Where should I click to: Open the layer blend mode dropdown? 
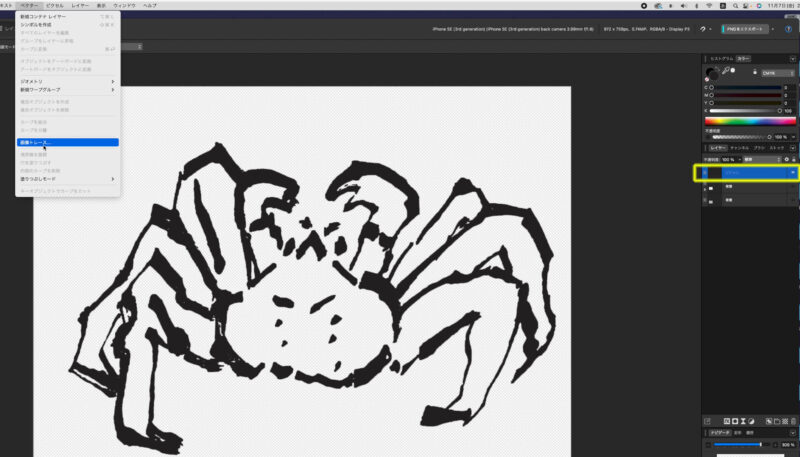763,160
